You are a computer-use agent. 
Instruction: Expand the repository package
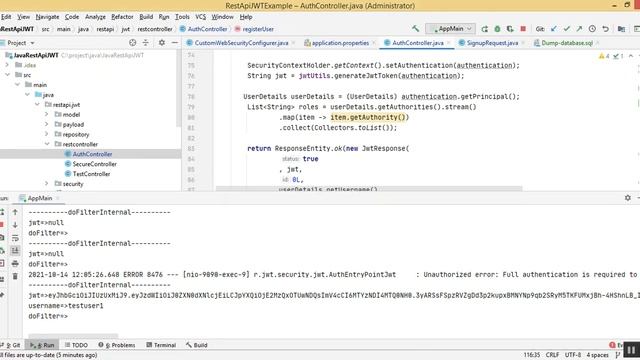click(47, 134)
